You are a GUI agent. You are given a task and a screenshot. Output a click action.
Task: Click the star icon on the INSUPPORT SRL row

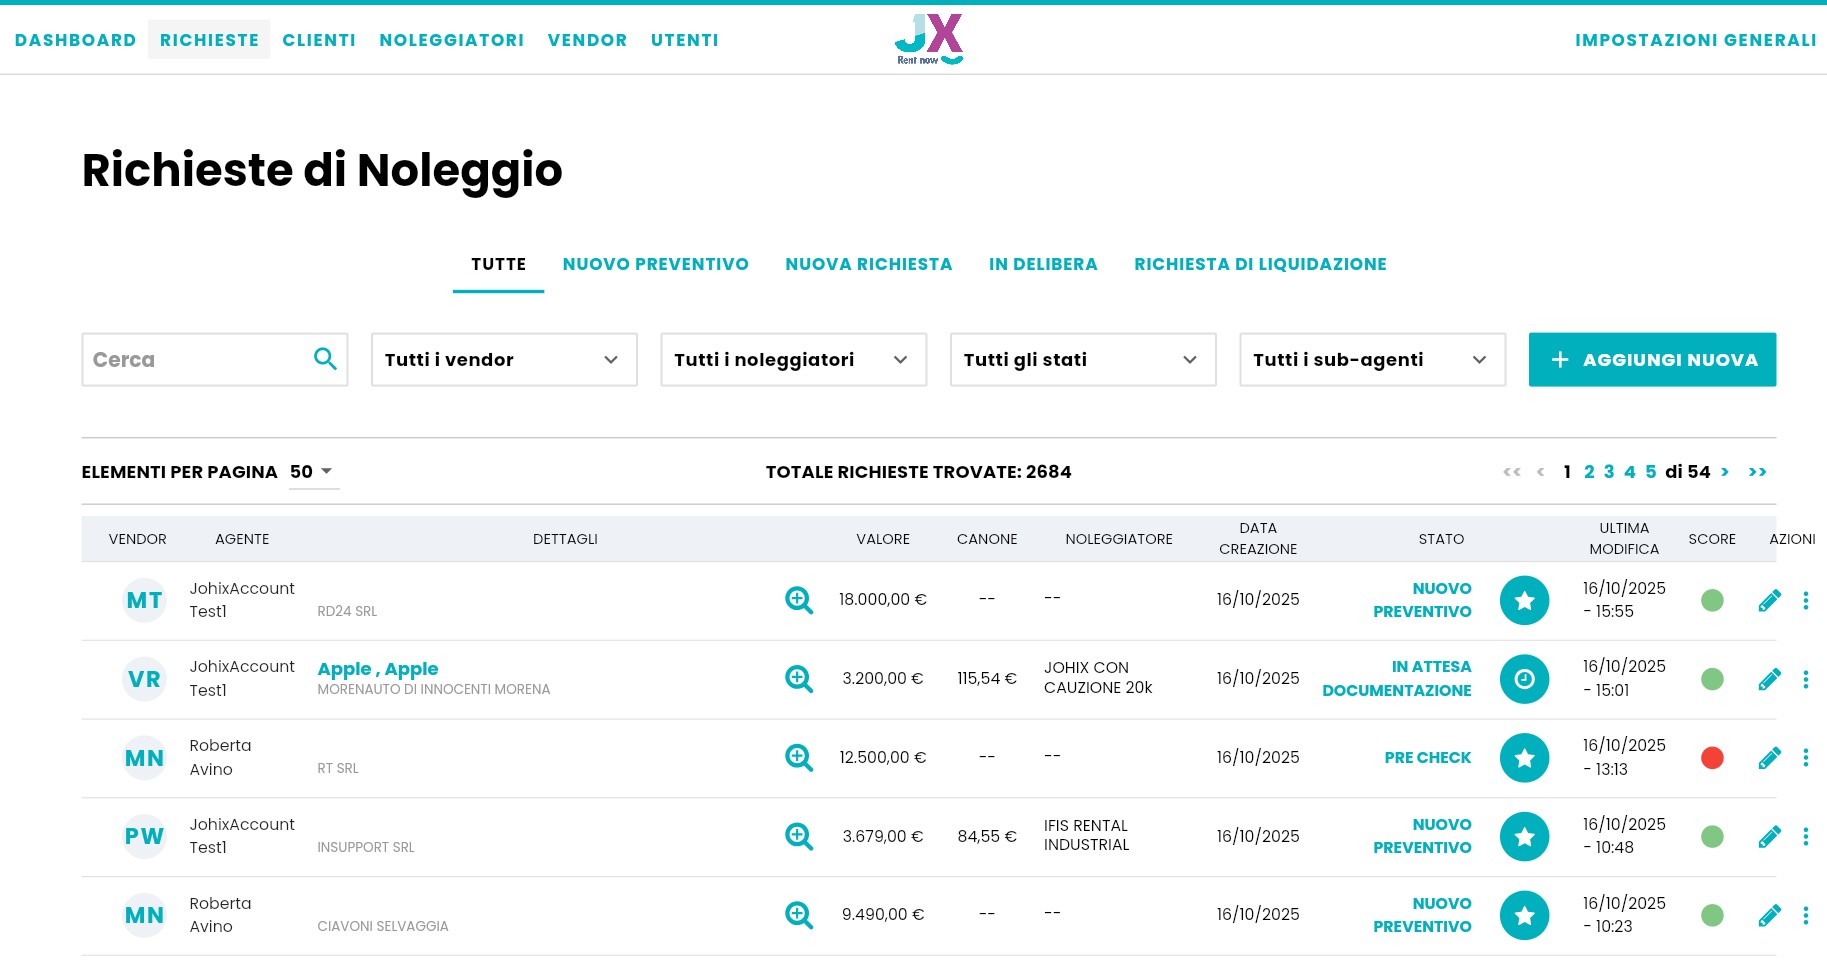(x=1524, y=836)
